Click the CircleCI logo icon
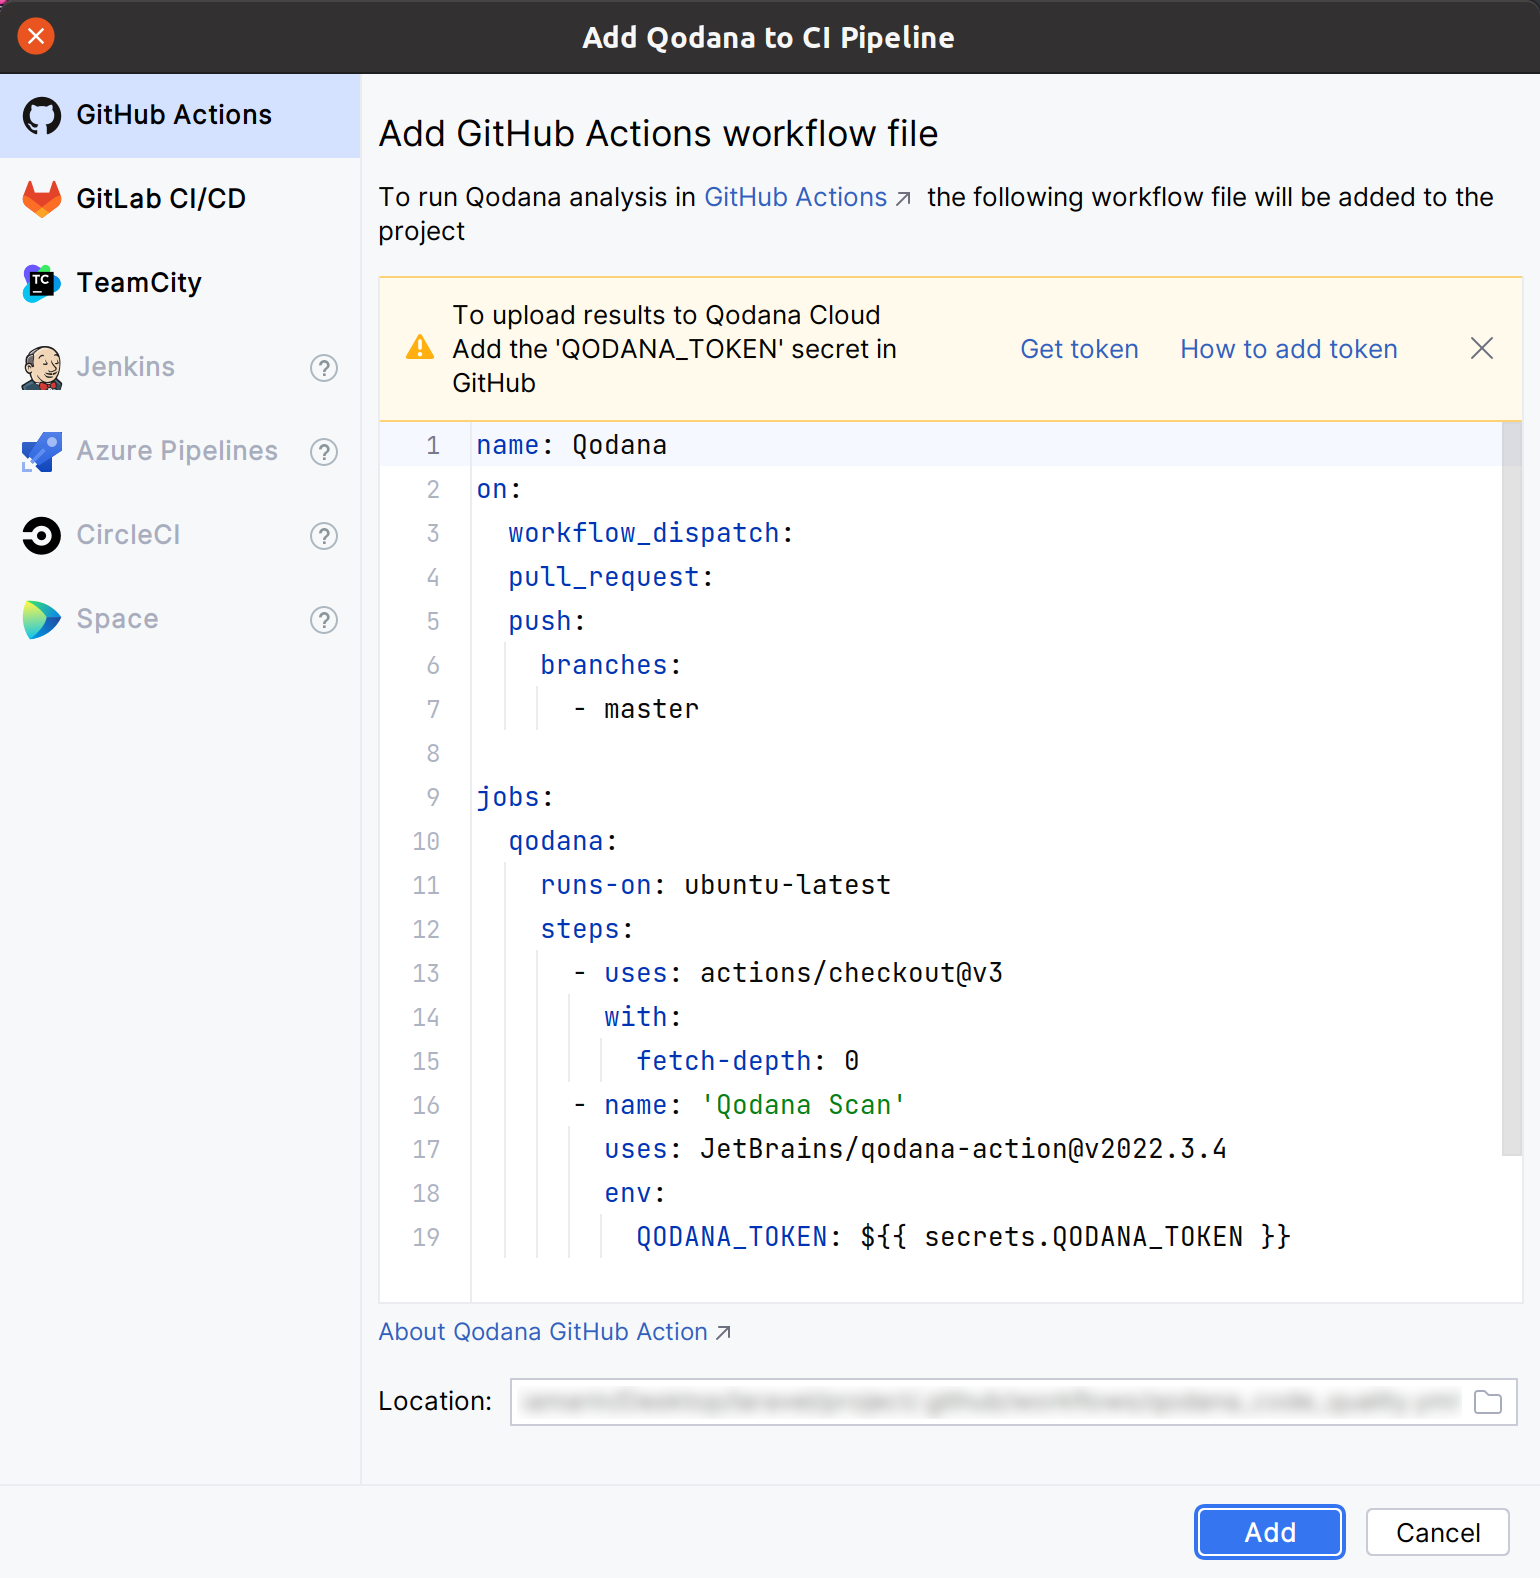The width and height of the screenshot is (1540, 1578). 42,535
